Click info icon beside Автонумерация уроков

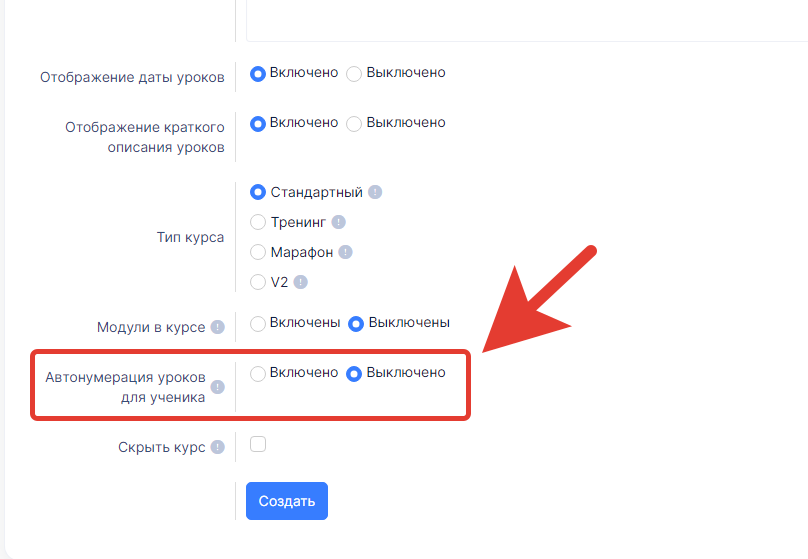click(x=217, y=387)
